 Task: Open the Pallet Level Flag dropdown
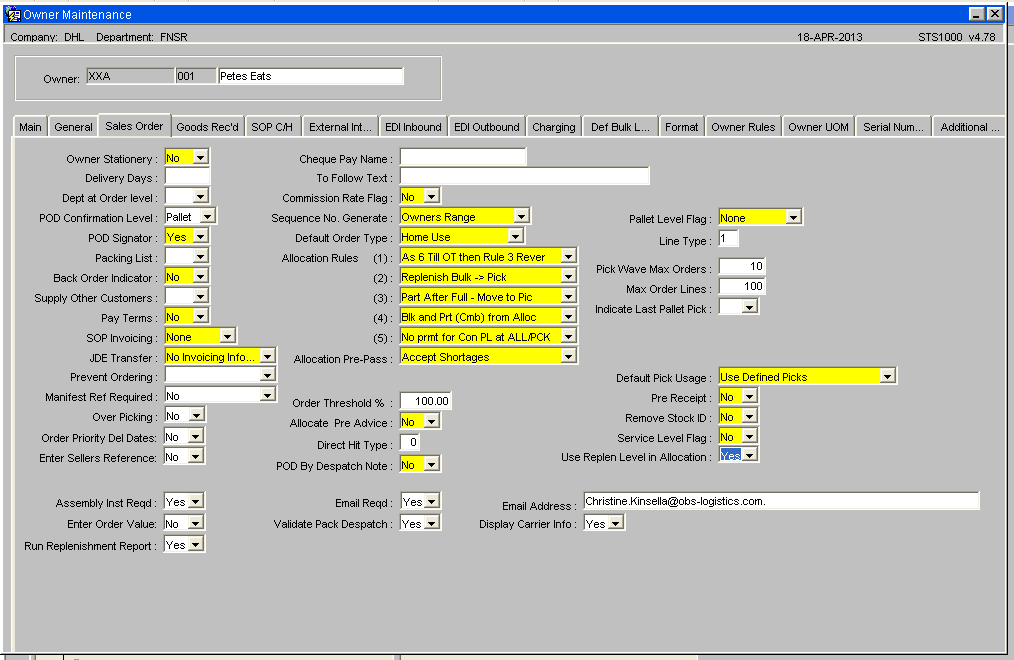pos(793,217)
